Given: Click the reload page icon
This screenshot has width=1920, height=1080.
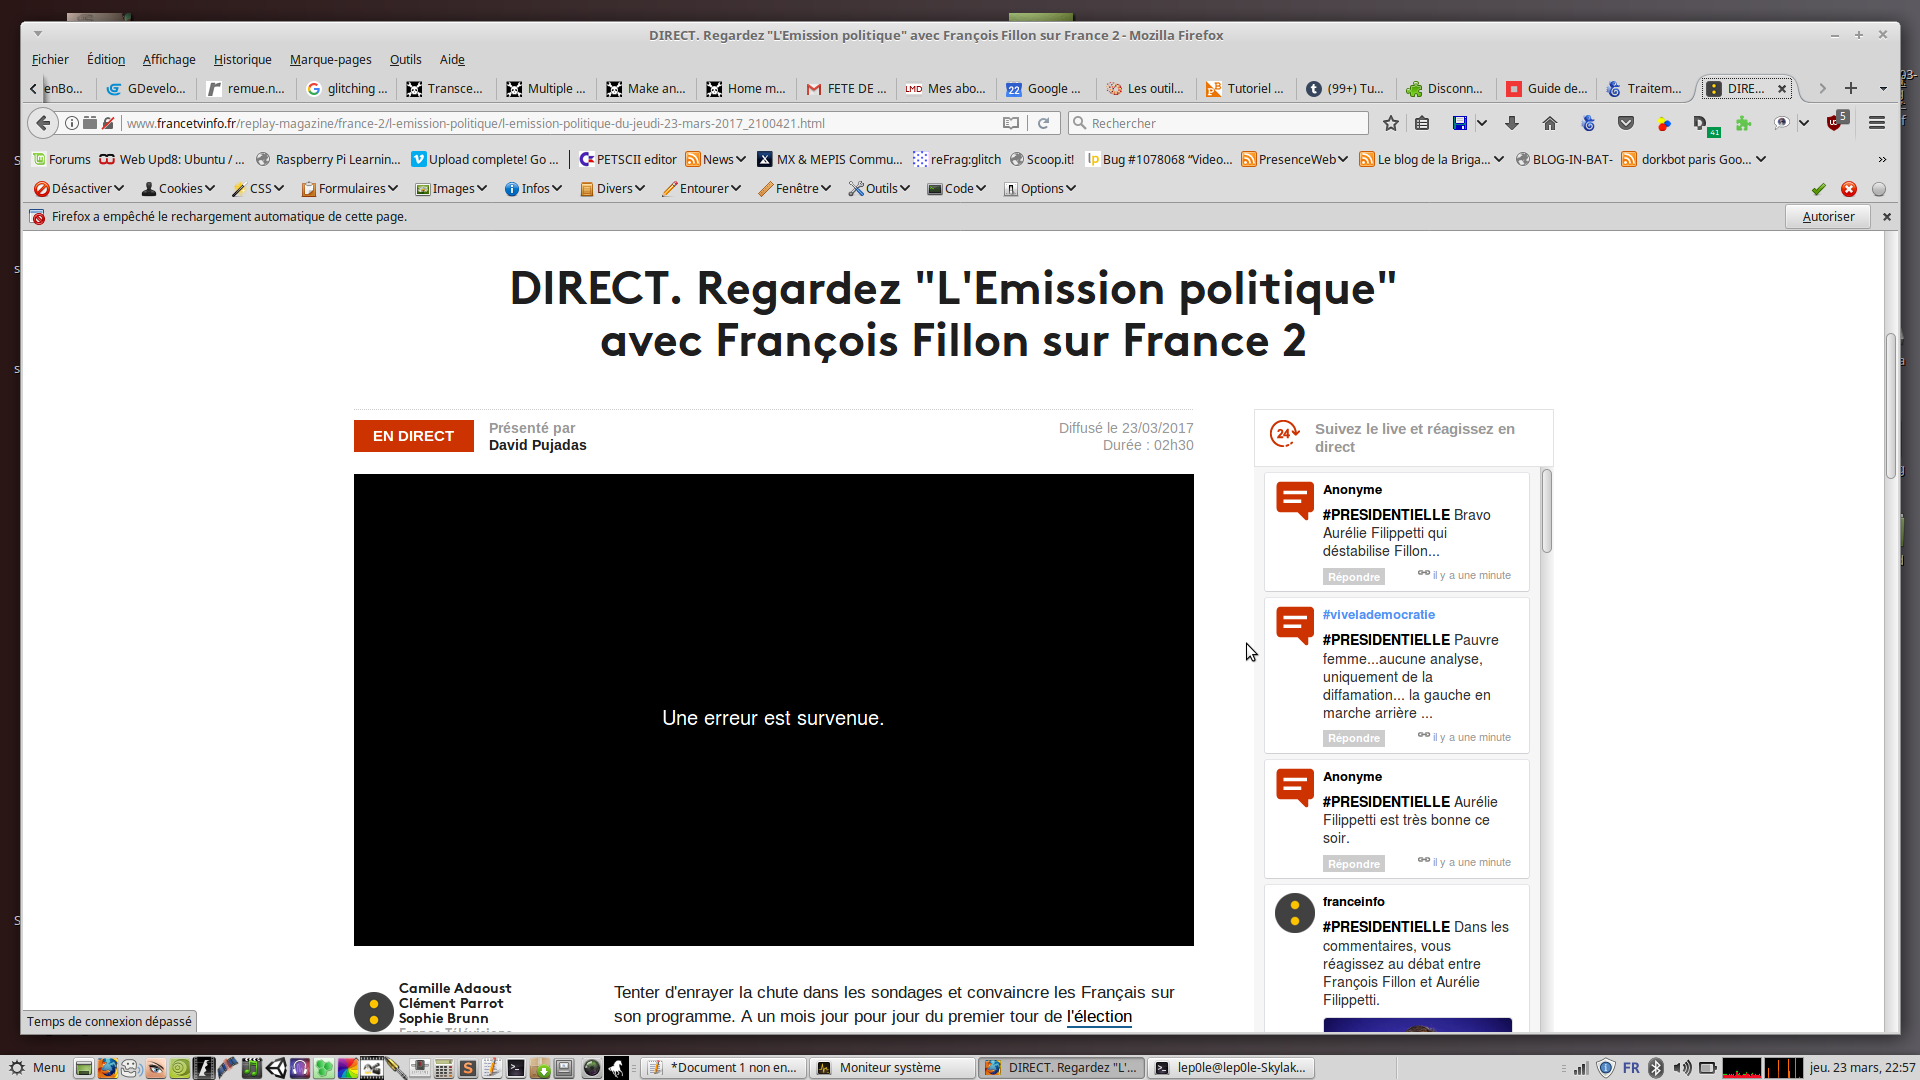Looking at the screenshot, I should pos(1043,123).
